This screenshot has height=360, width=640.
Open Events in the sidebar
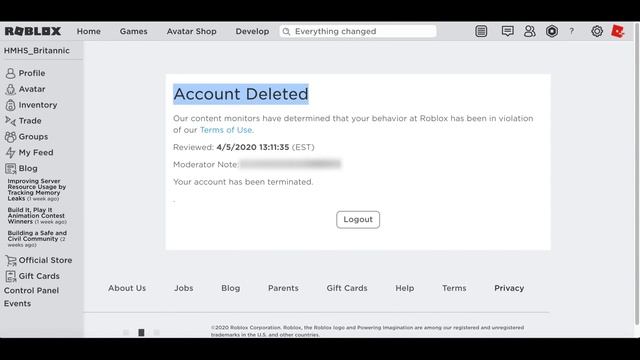[x=18, y=304]
